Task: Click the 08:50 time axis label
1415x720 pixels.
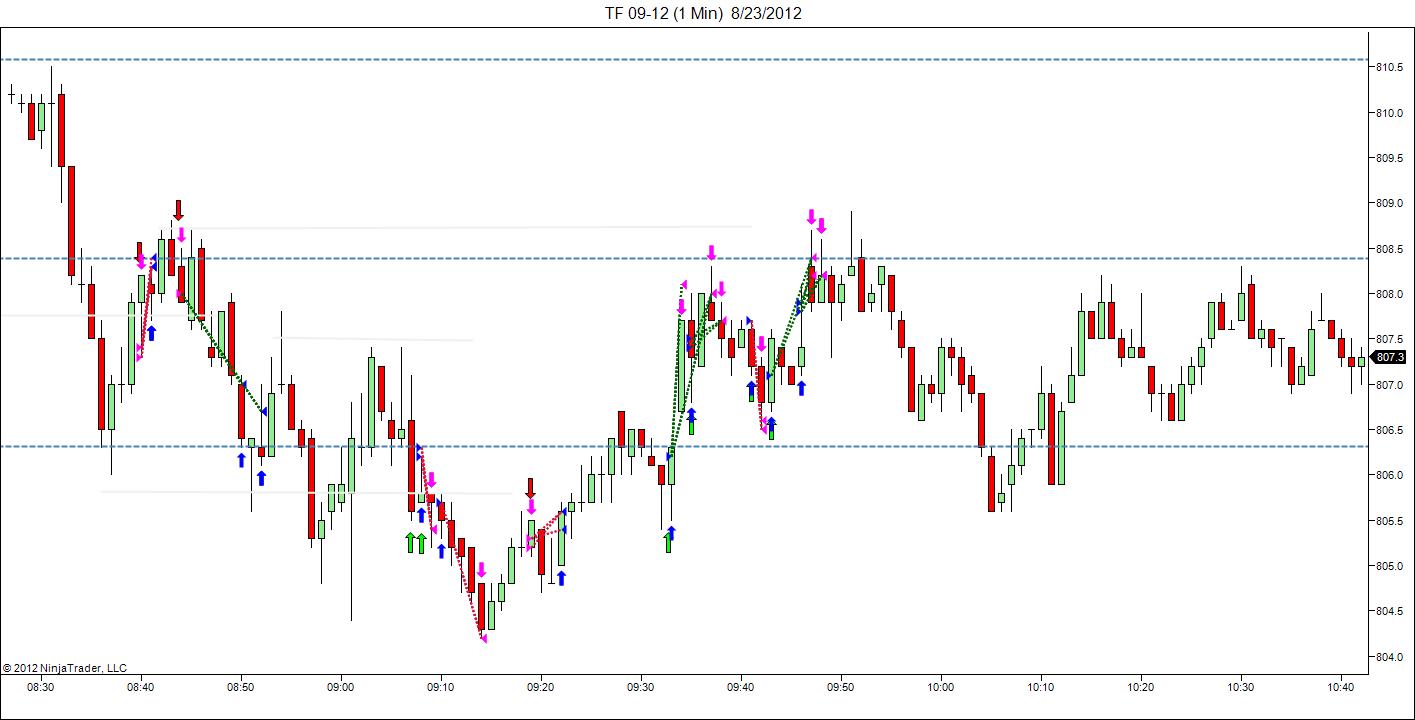Action: [x=240, y=687]
